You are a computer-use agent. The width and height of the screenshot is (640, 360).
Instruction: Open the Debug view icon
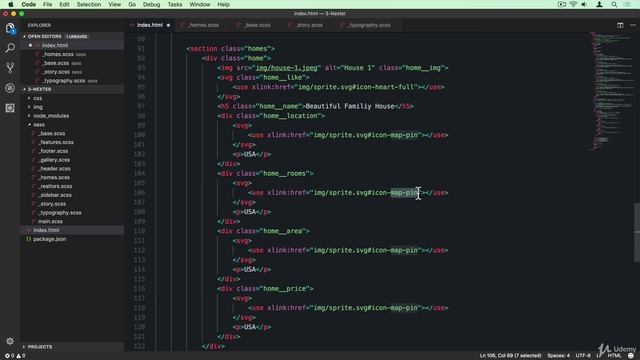click(x=10, y=88)
